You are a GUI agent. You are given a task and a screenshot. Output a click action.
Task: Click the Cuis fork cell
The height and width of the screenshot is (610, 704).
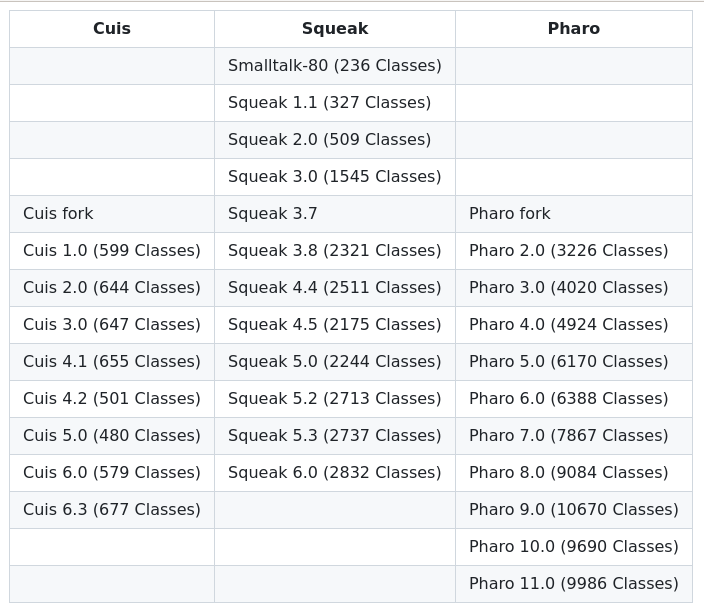[112, 214]
